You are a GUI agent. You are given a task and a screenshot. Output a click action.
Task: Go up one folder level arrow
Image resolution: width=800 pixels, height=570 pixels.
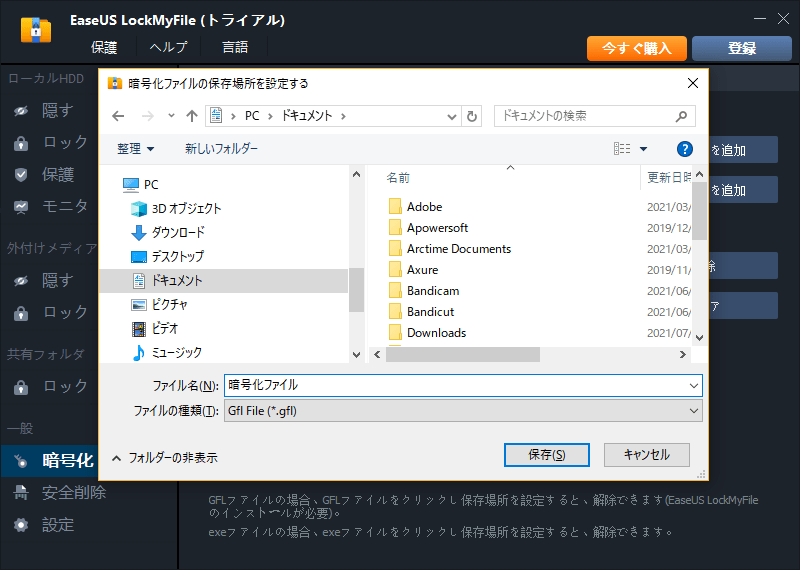point(192,116)
